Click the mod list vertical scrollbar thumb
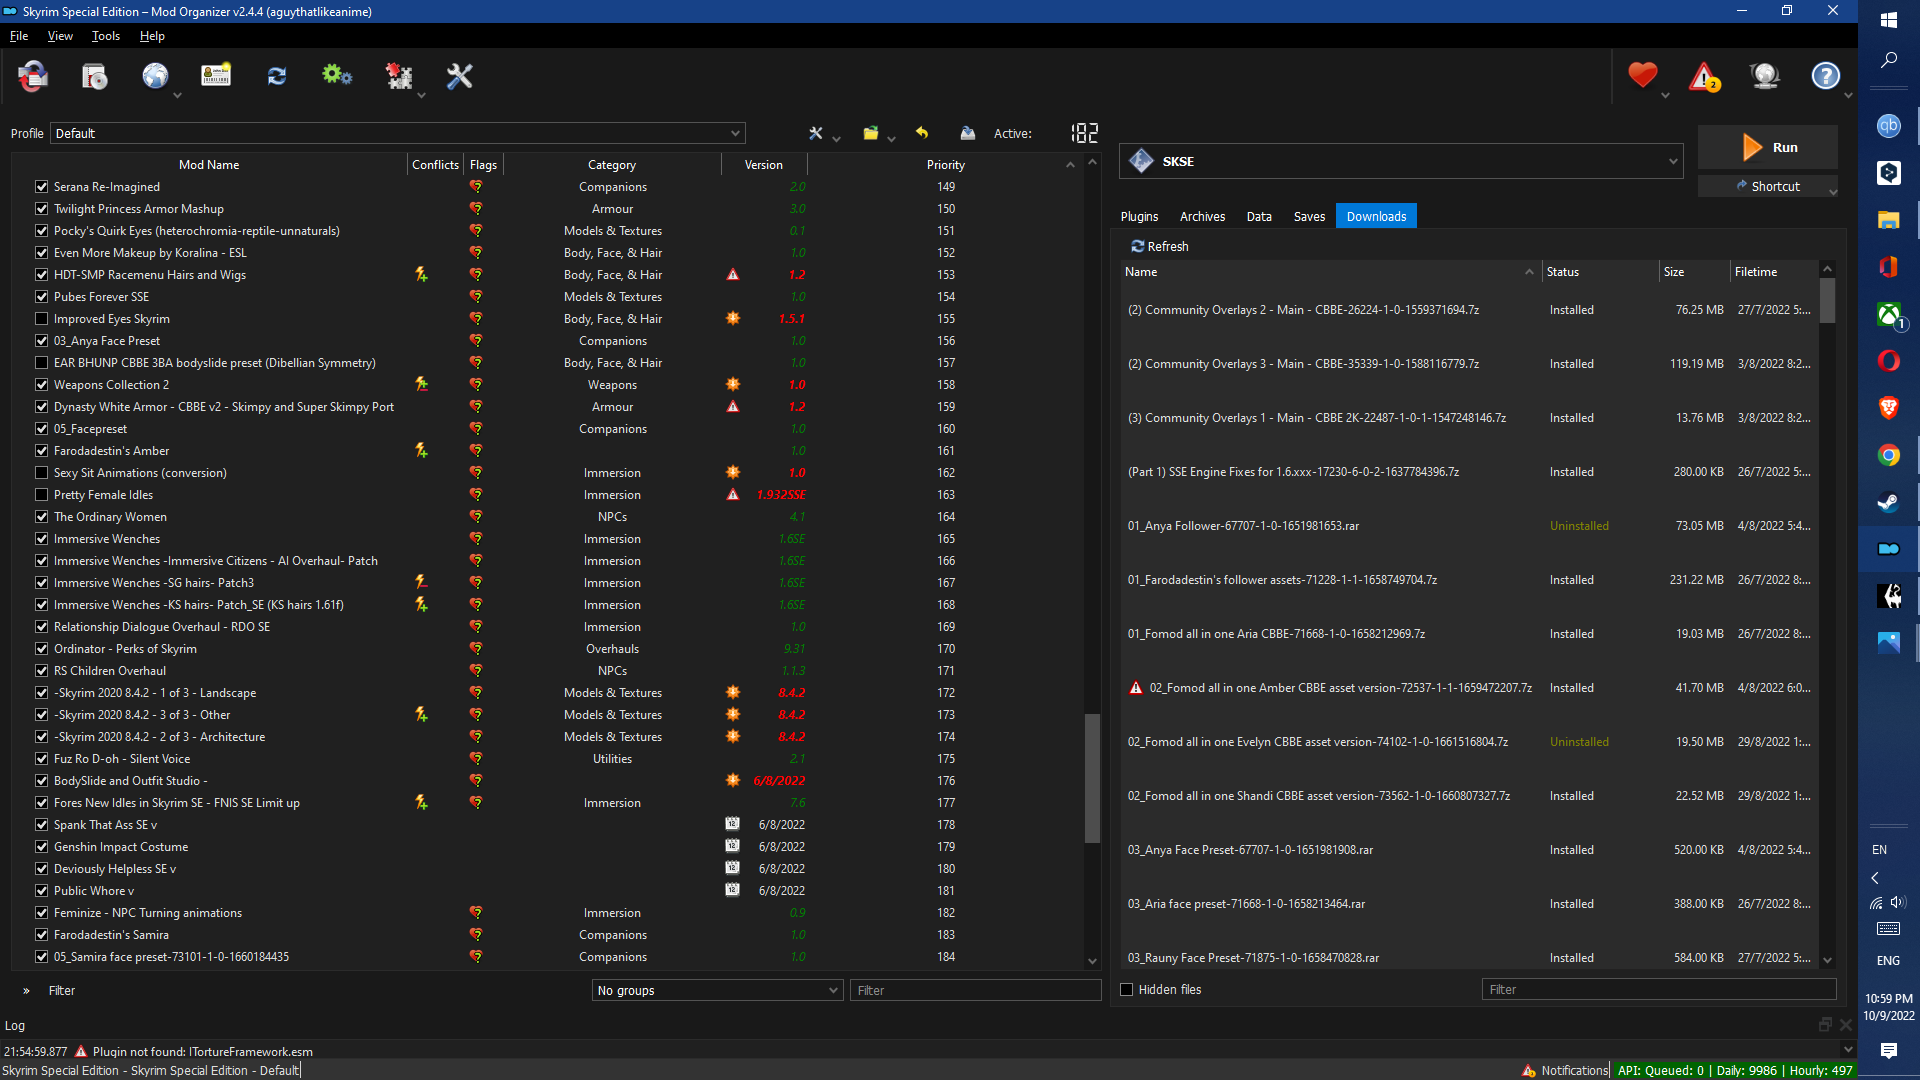Viewport: 1920px width, 1080px height. (x=1092, y=778)
